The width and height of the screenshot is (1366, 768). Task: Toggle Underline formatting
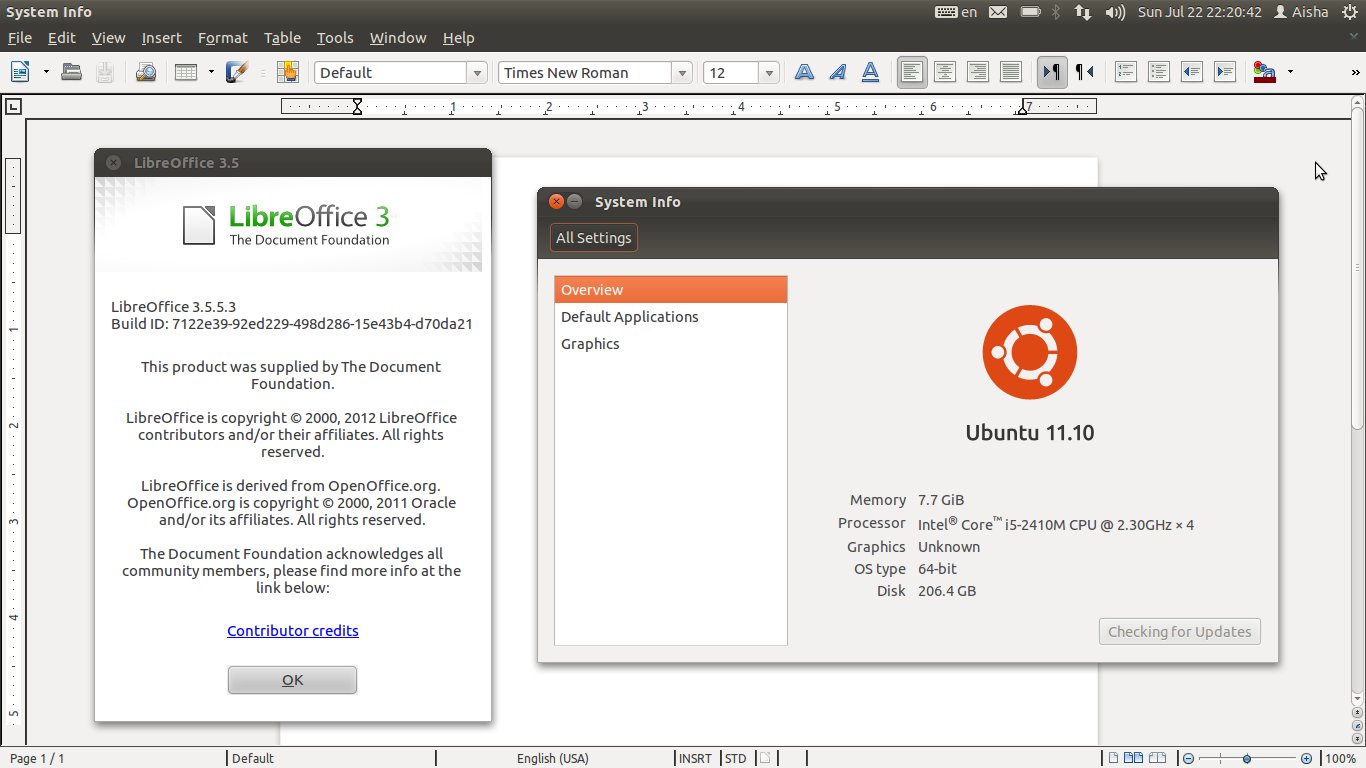870,72
